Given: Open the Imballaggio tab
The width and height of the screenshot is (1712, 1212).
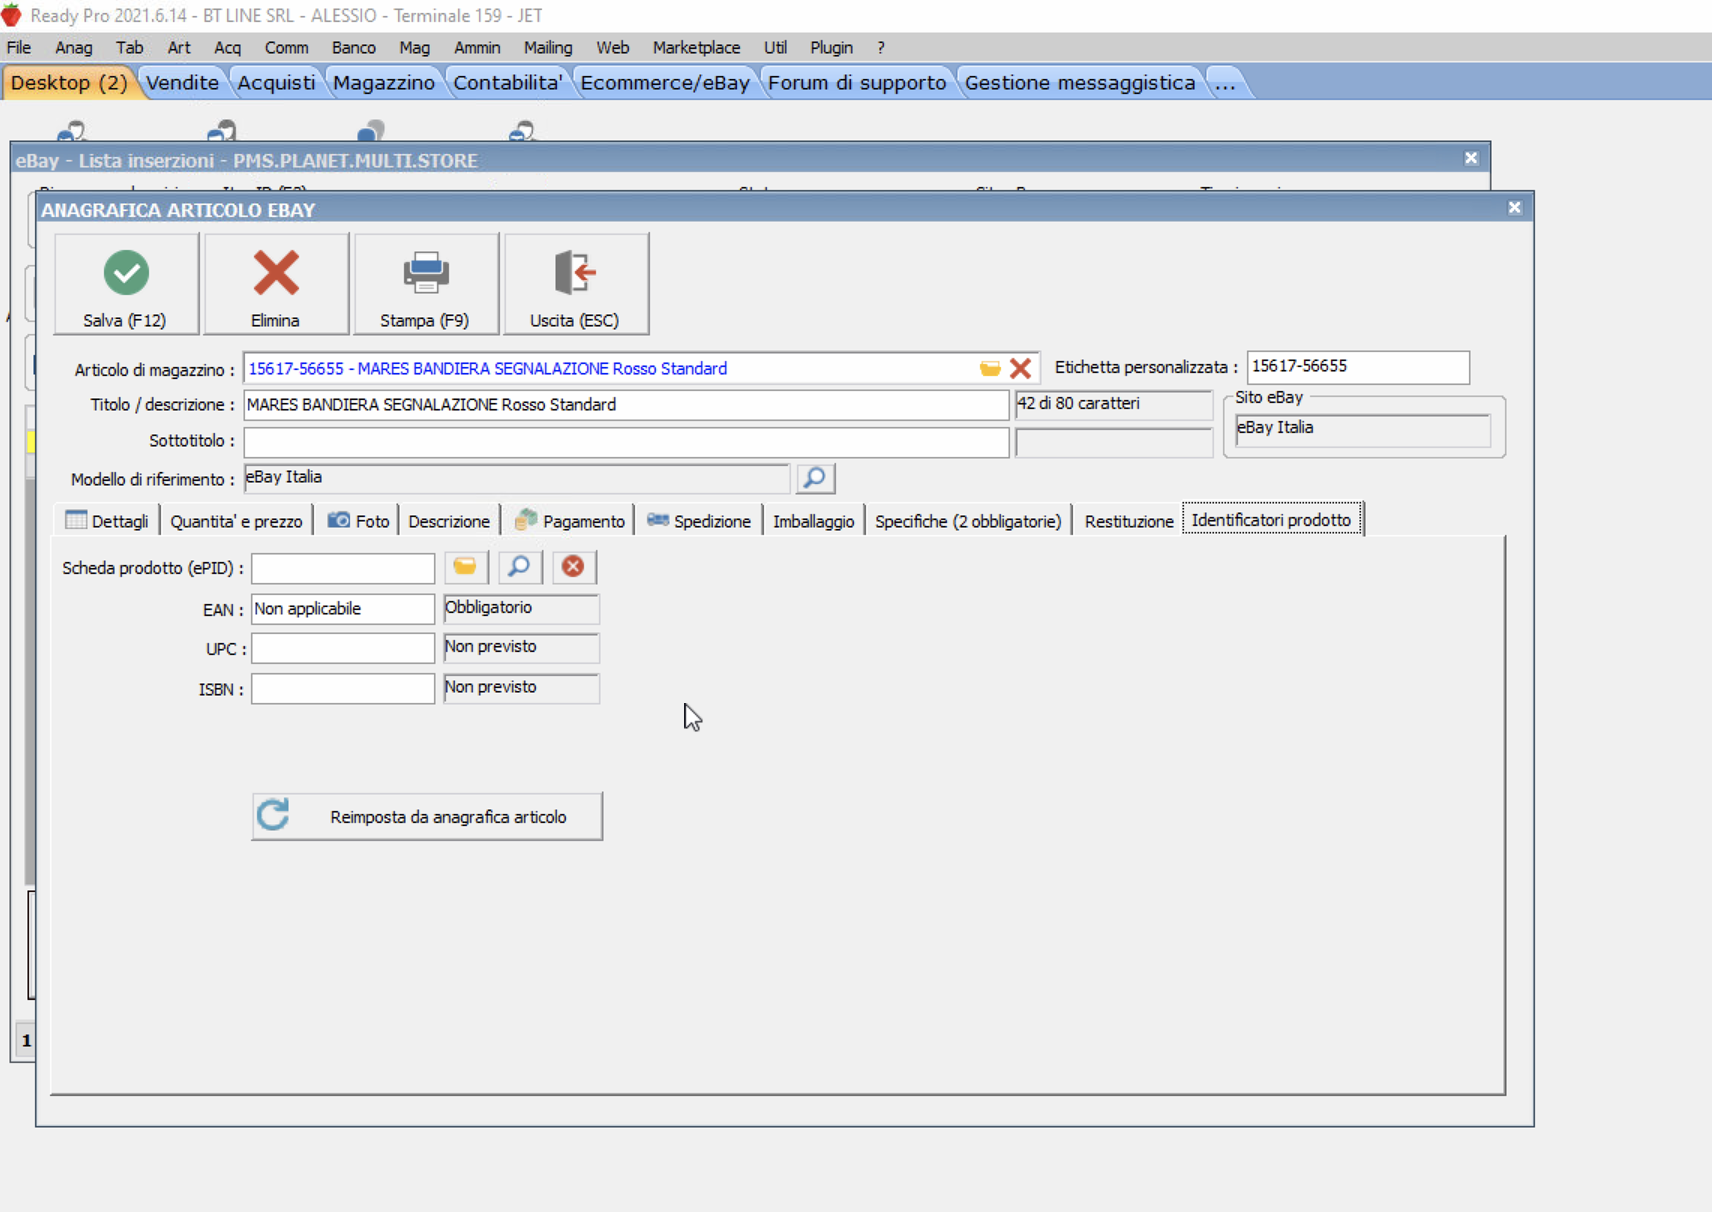Looking at the screenshot, I should [813, 521].
